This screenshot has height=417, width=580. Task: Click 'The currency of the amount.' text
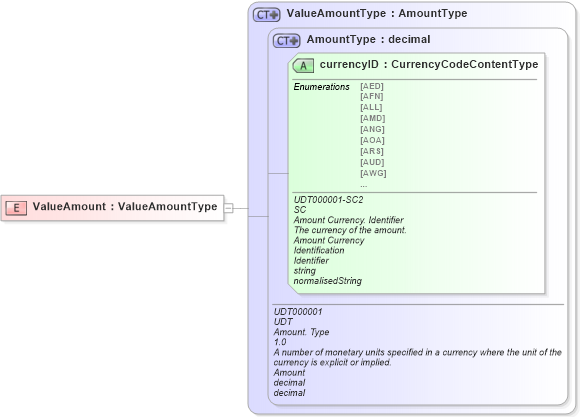click(350, 230)
